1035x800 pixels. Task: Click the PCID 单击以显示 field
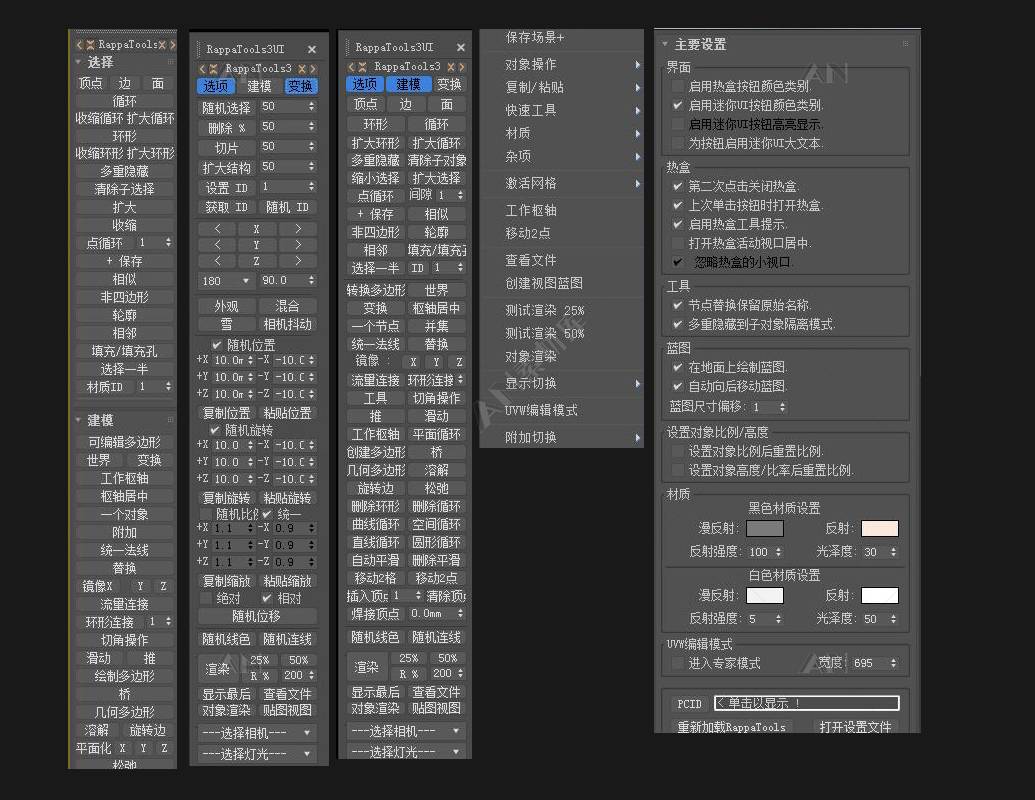(x=807, y=704)
